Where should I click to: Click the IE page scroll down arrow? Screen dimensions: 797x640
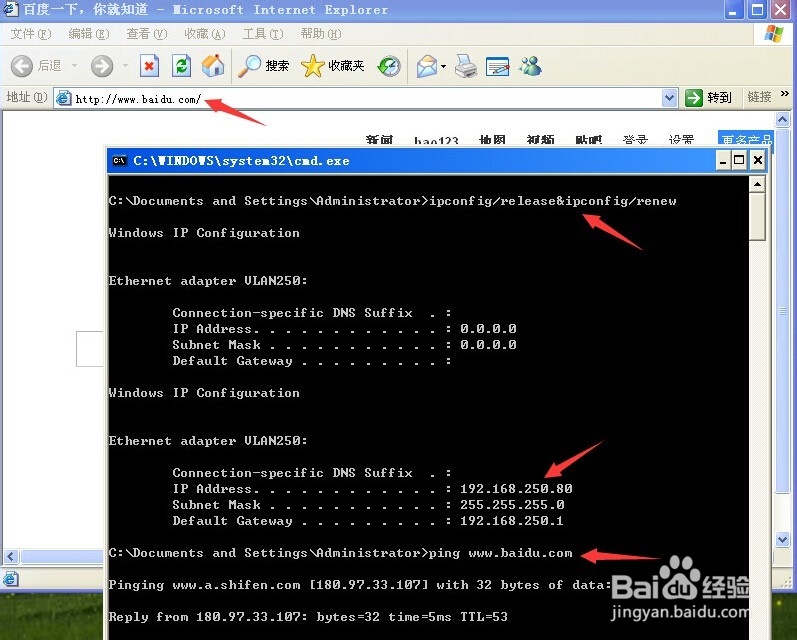(782, 539)
